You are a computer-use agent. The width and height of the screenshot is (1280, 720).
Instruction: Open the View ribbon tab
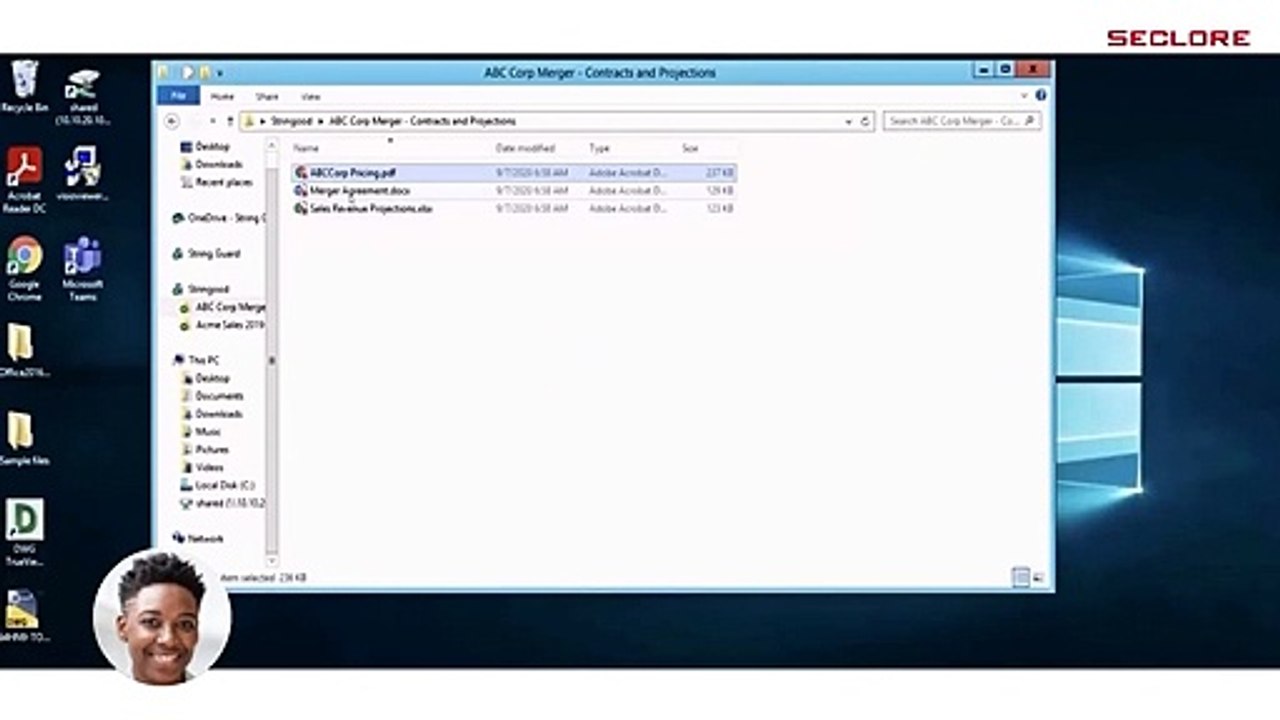pyautogui.click(x=310, y=97)
